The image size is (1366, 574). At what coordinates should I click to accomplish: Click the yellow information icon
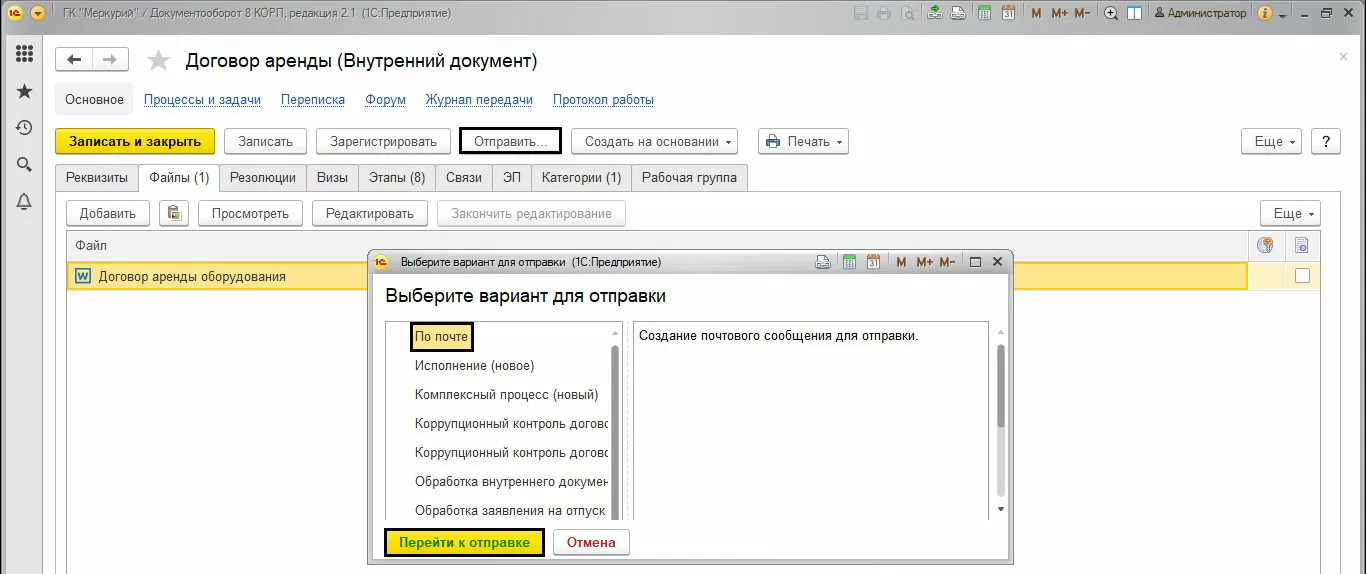(x=1265, y=13)
